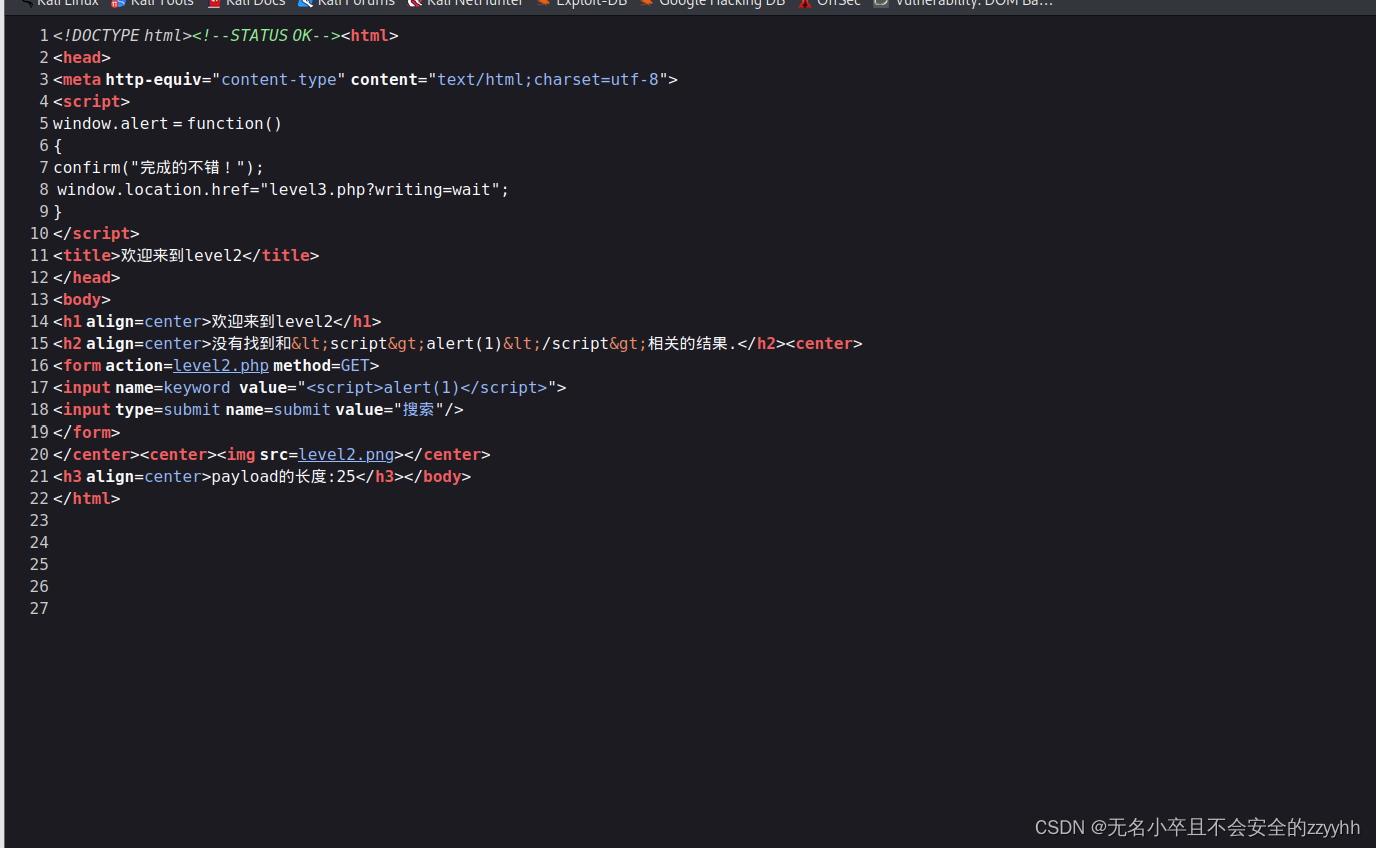Open the level2.png image source link
Image resolution: width=1376 pixels, height=848 pixels.
pos(346,455)
